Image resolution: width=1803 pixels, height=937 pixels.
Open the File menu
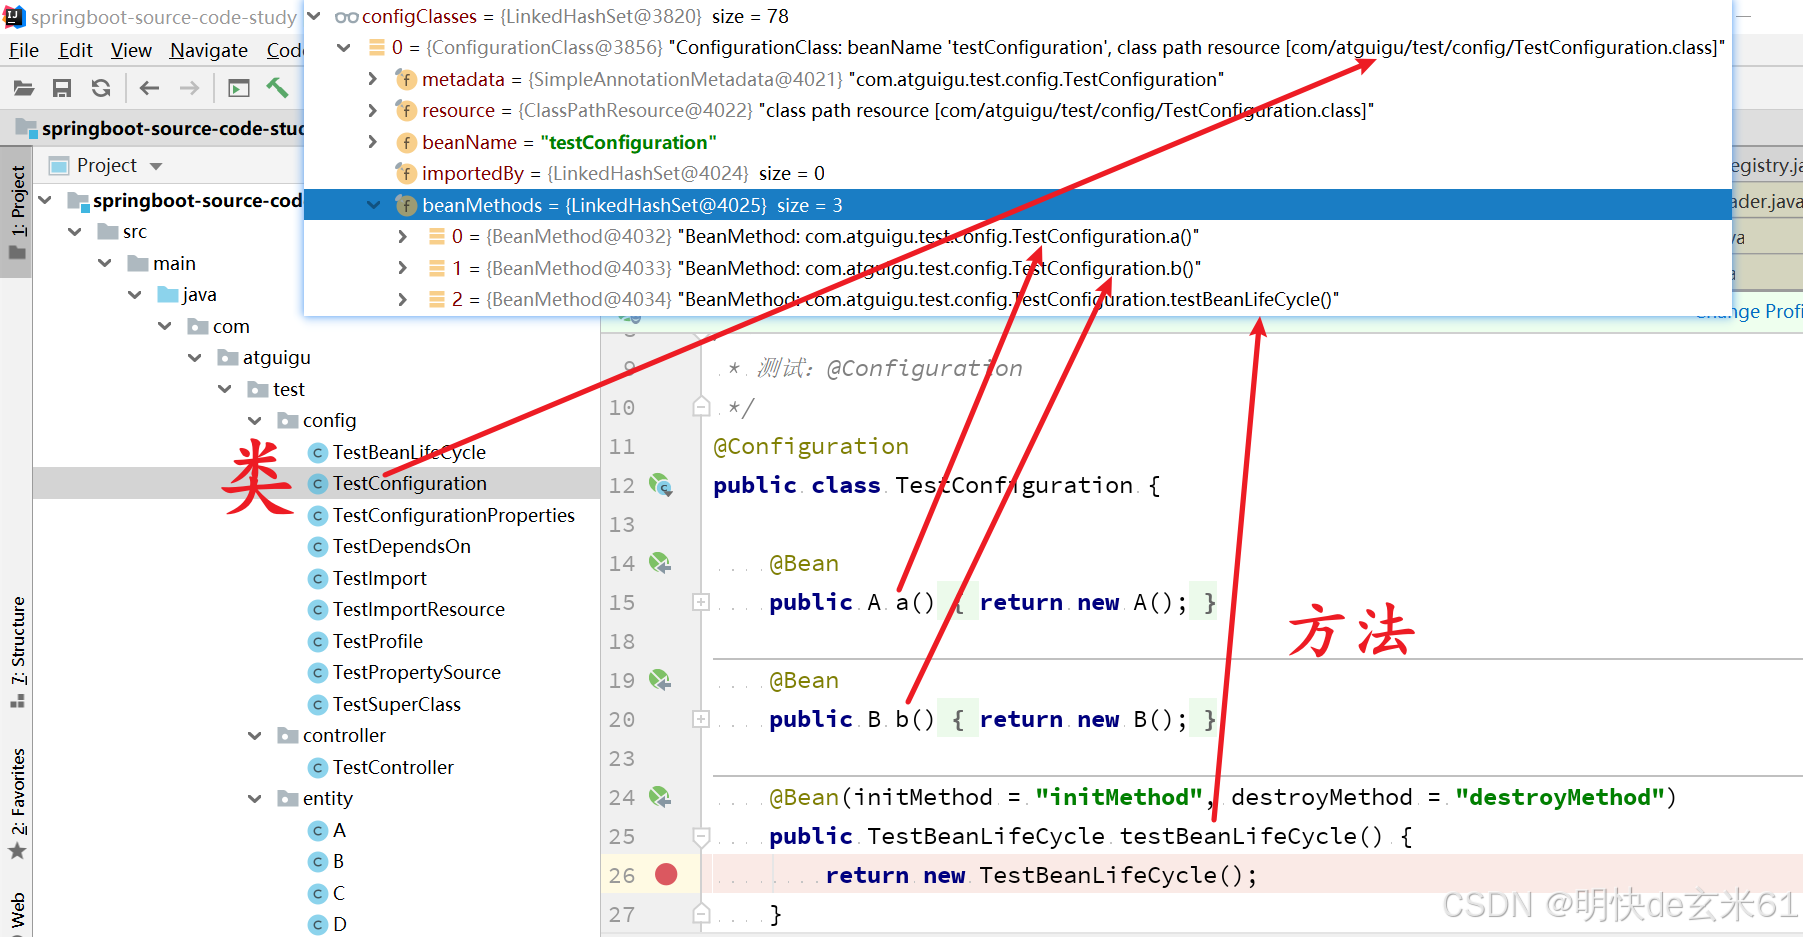coord(24,50)
